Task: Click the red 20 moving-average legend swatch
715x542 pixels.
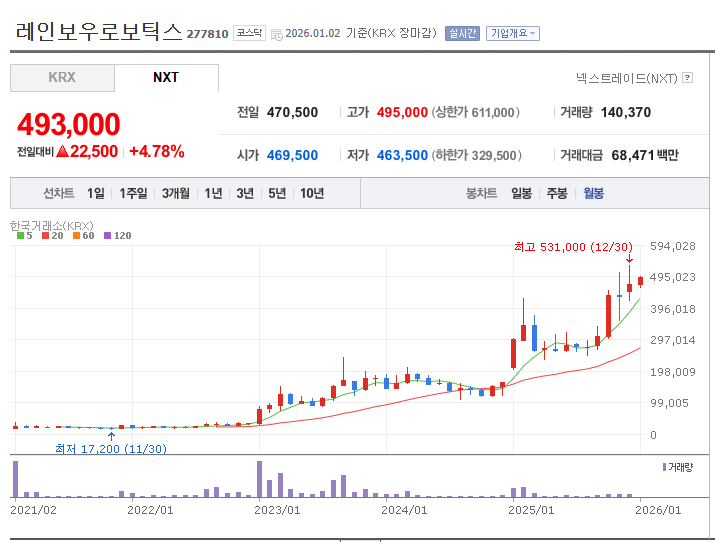Action: click(45, 236)
